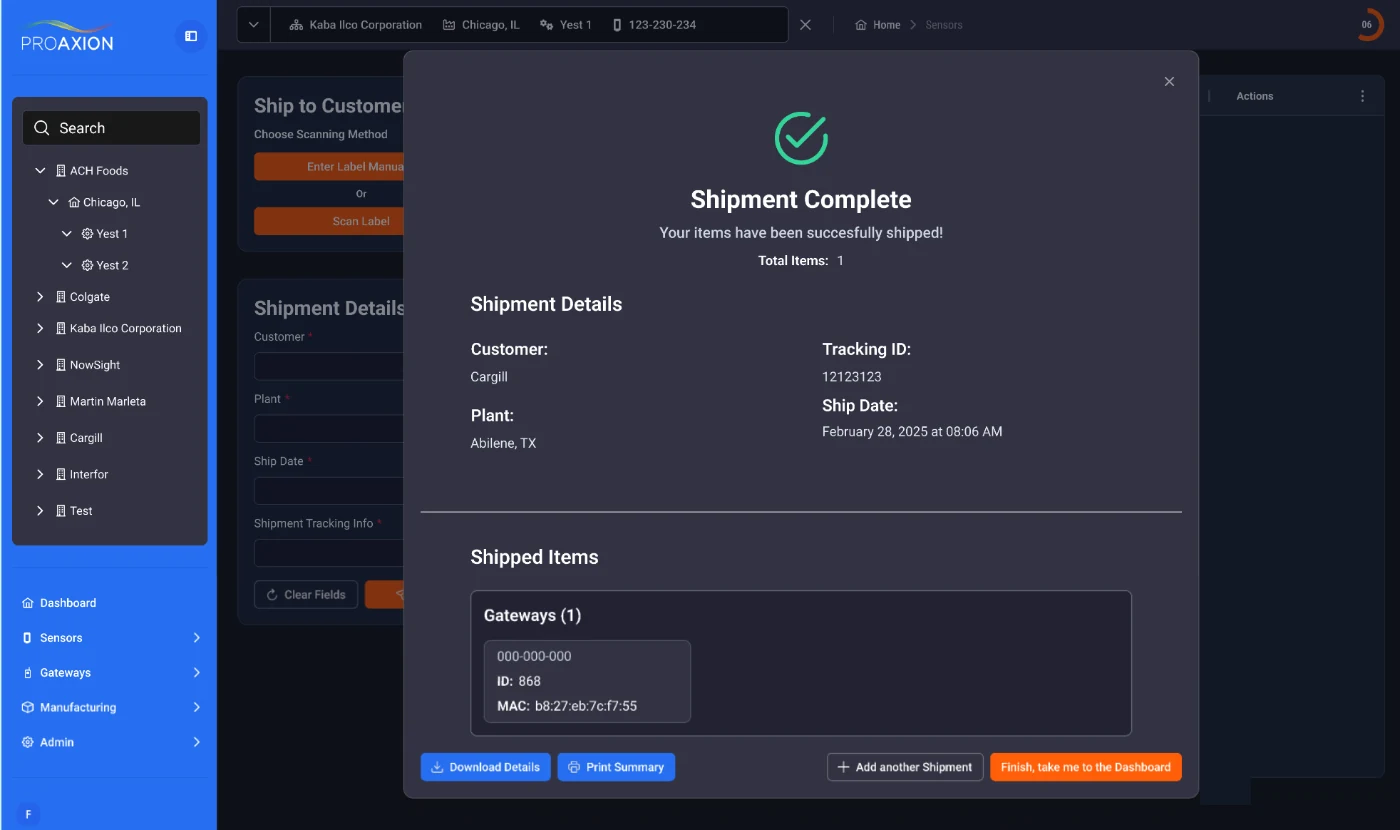Collapse the ACH Foods tree node
Image resolution: width=1400 pixels, height=830 pixels.
40,171
